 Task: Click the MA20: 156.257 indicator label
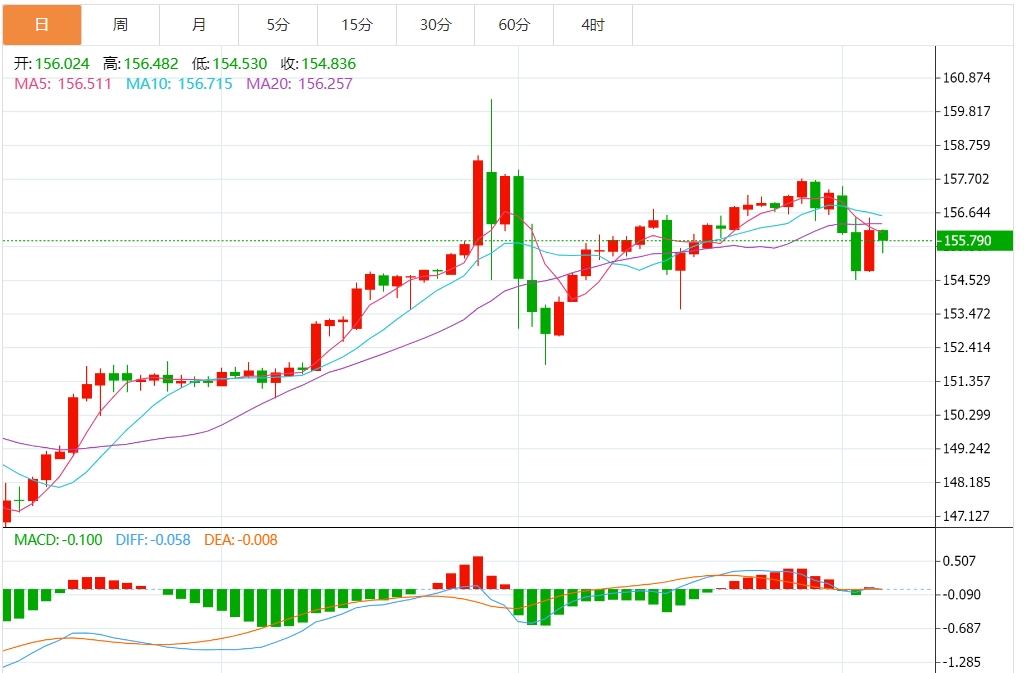click(x=299, y=84)
